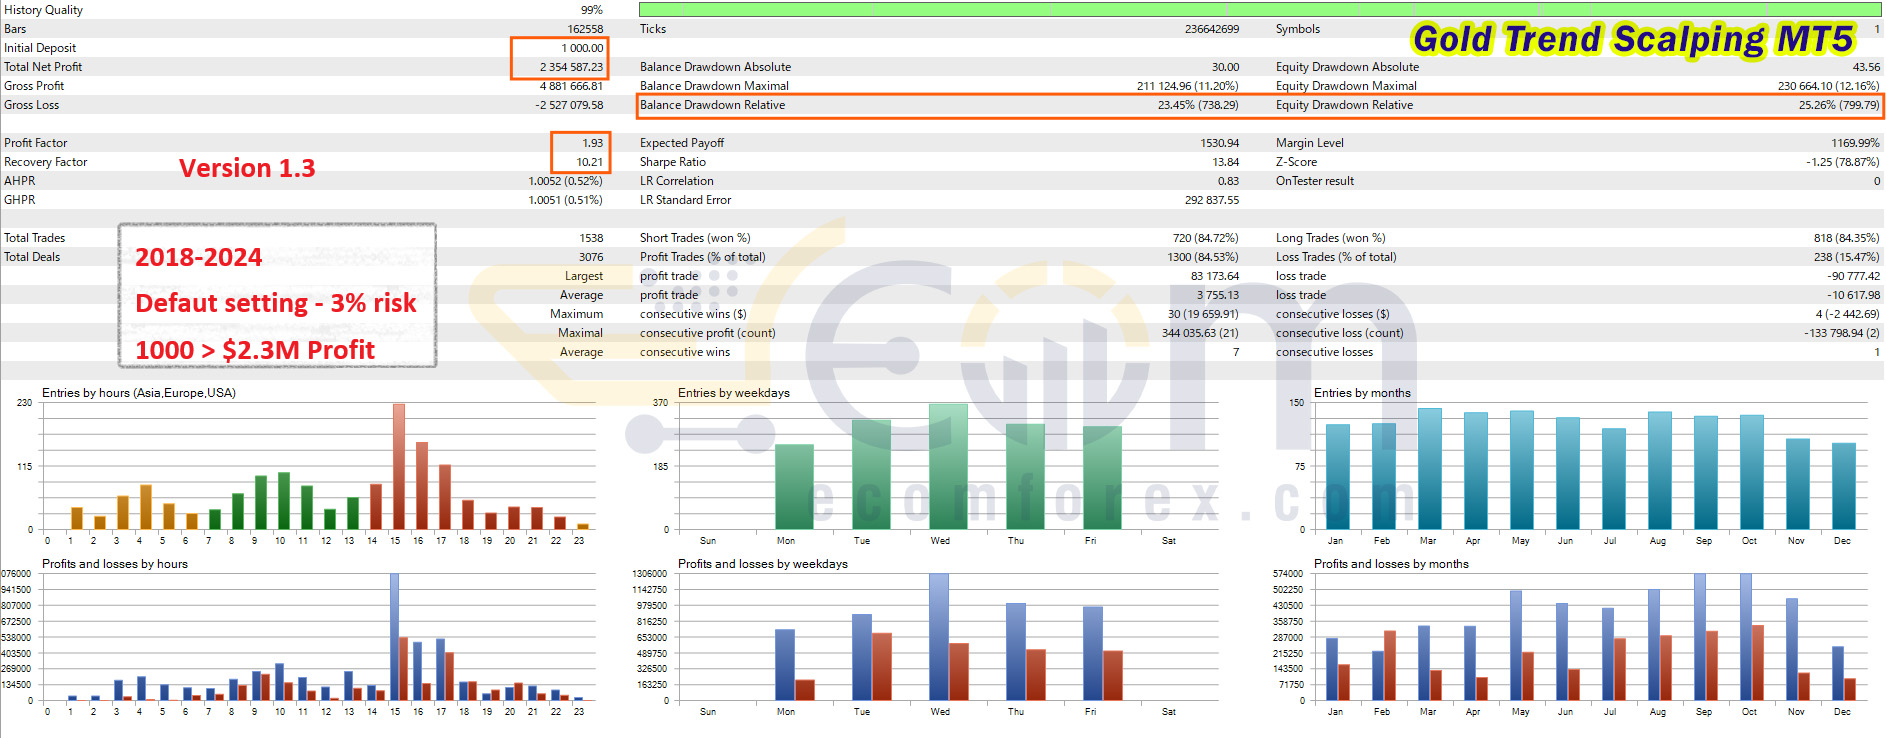The height and width of the screenshot is (738, 1886).
Task: Select consecutive losses value 4 (-2 442.69)
Action: coord(1847,314)
